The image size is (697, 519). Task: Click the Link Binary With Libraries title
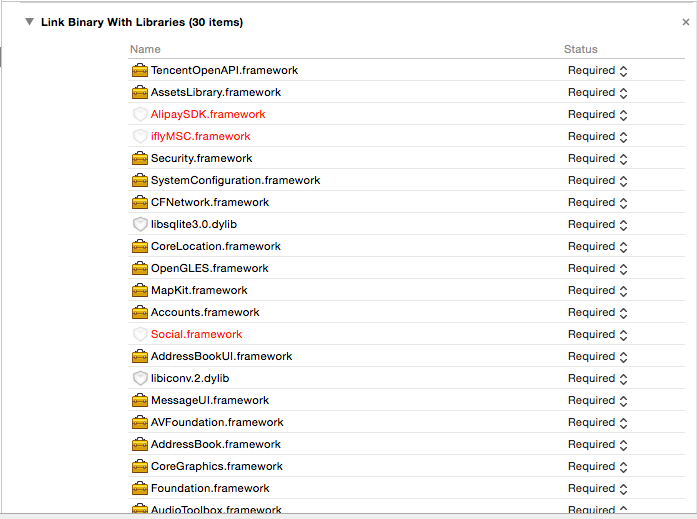click(x=142, y=22)
